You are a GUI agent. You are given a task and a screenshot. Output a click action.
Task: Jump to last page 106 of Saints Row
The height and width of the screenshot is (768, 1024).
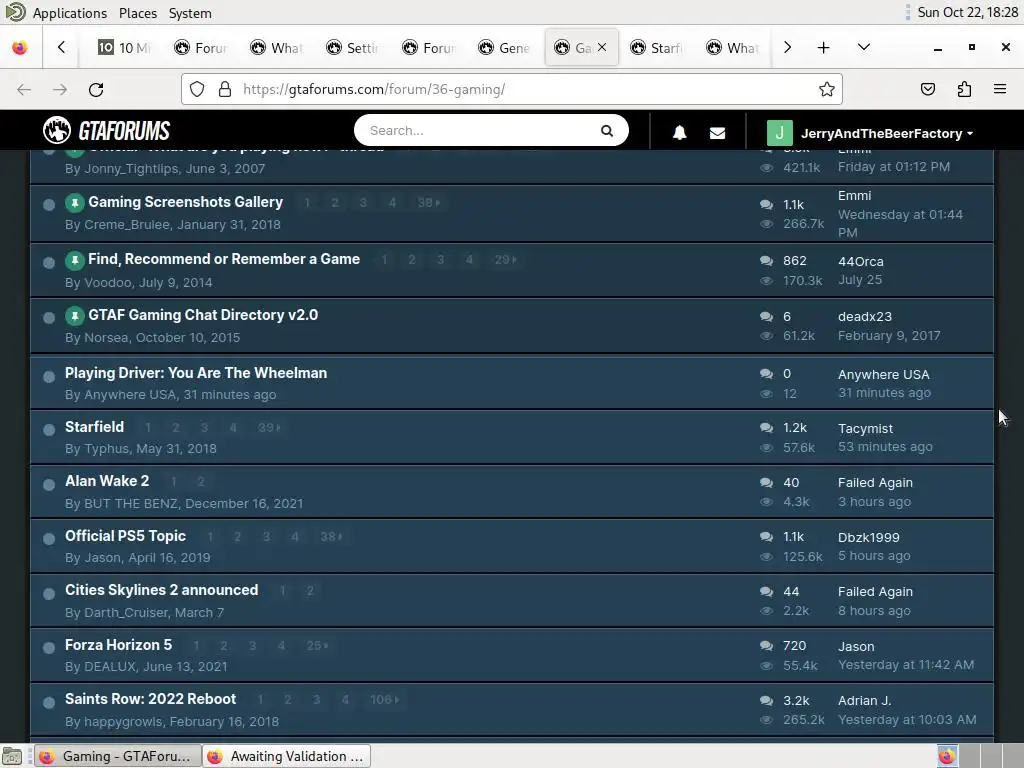point(384,700)
